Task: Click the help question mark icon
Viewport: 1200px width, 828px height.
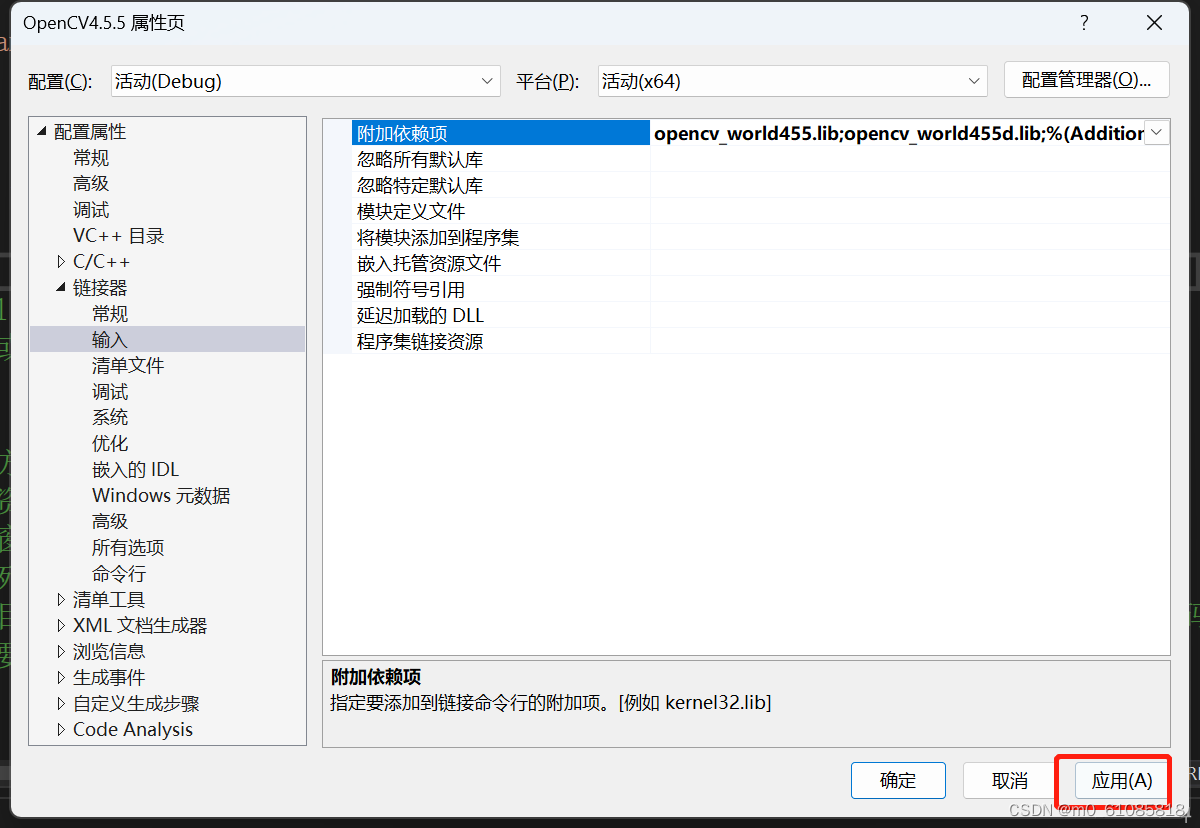Action: click(x=1084, y=23)
